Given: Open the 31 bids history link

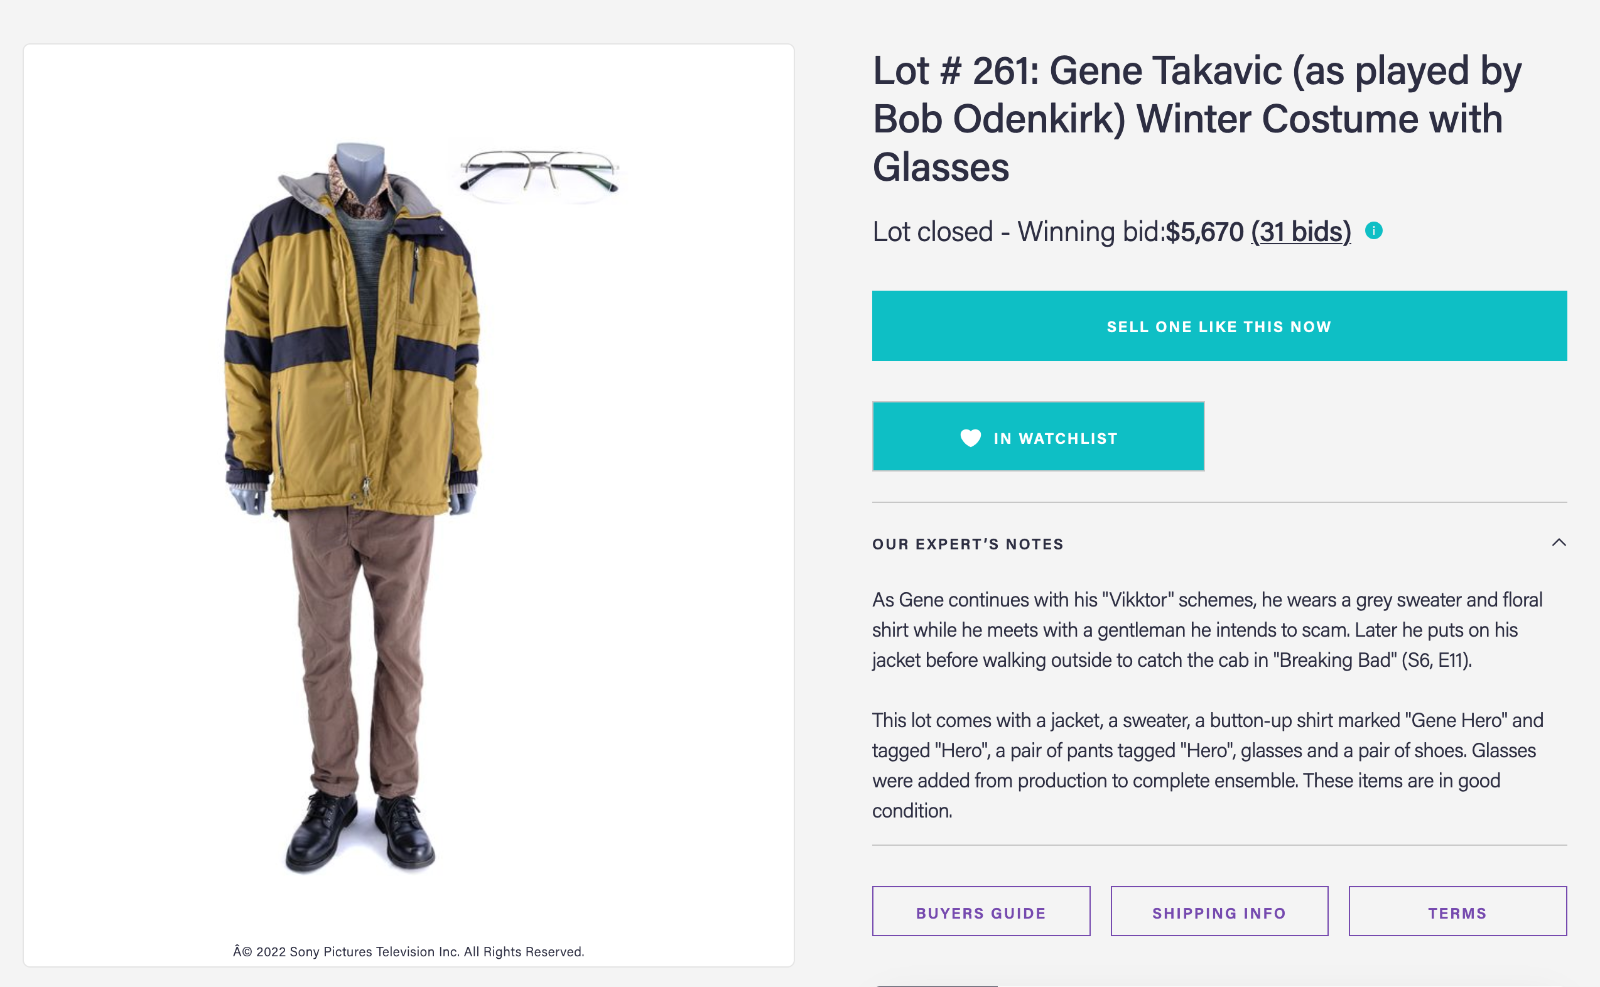Looking at the screenshot, I should 1300,232.
